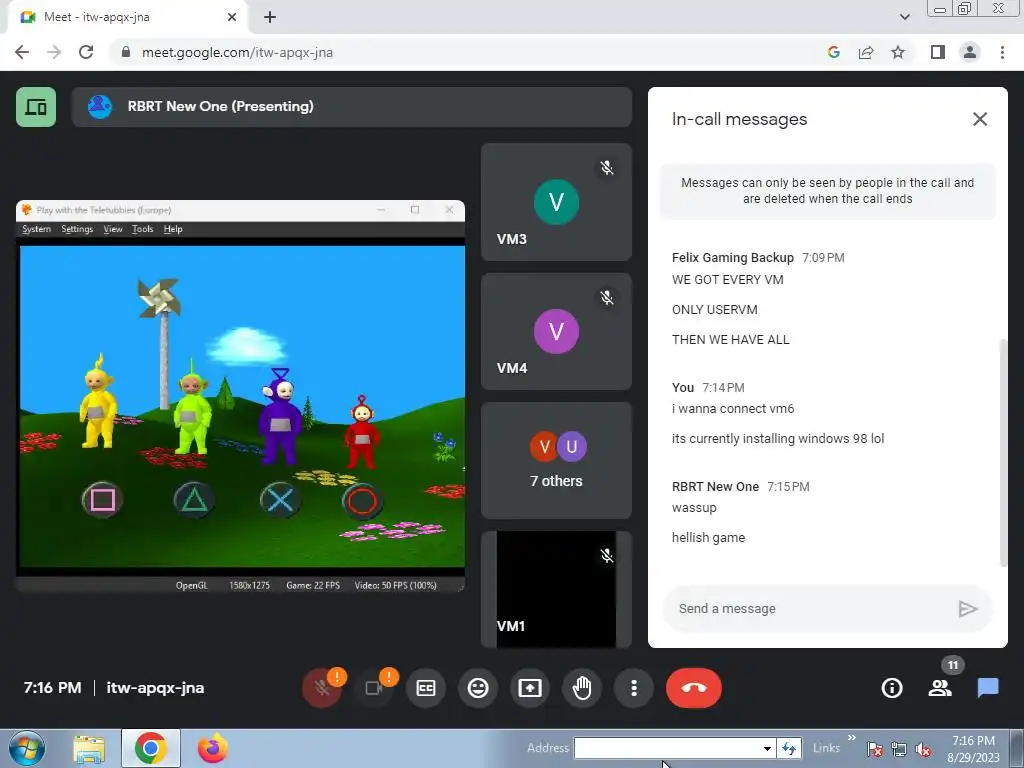The image size is (1024, 768).
Task: Click the blue cross button in game
Action: 280,500
